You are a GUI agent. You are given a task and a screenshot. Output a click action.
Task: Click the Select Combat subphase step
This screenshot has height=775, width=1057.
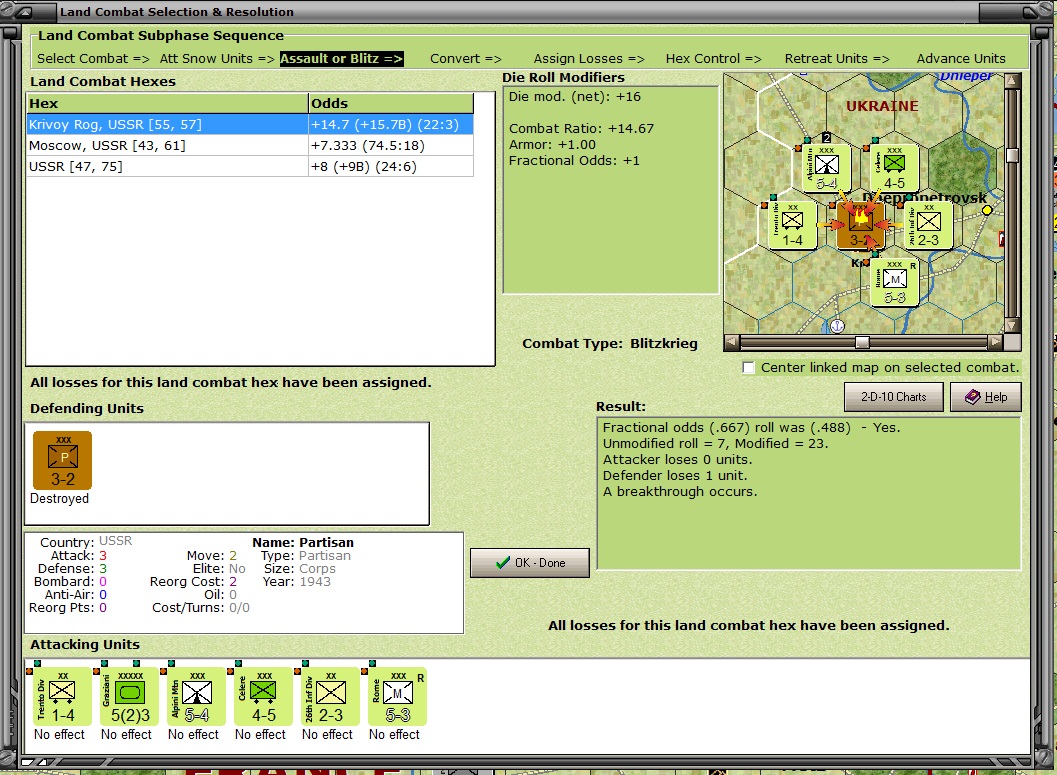coord(93,59)
